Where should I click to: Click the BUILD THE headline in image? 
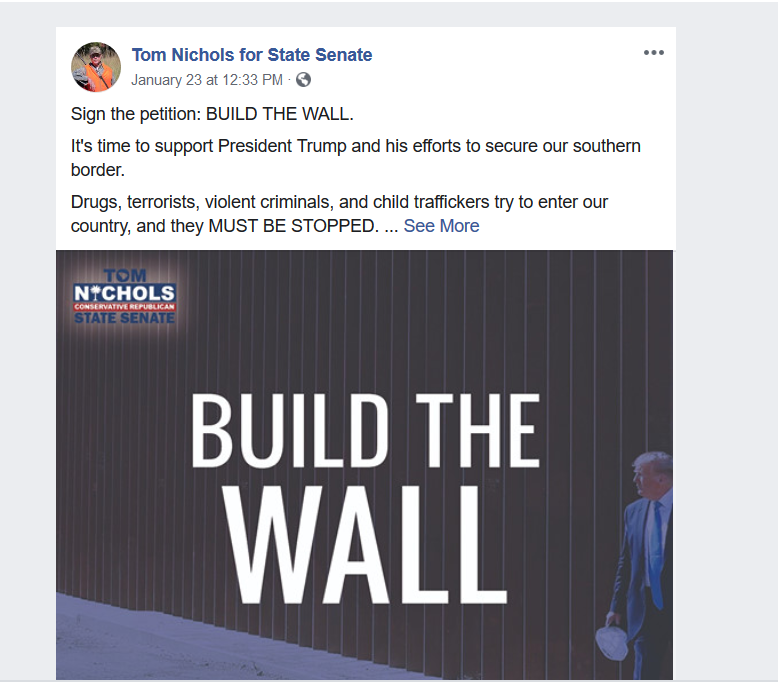pos(365,431)
